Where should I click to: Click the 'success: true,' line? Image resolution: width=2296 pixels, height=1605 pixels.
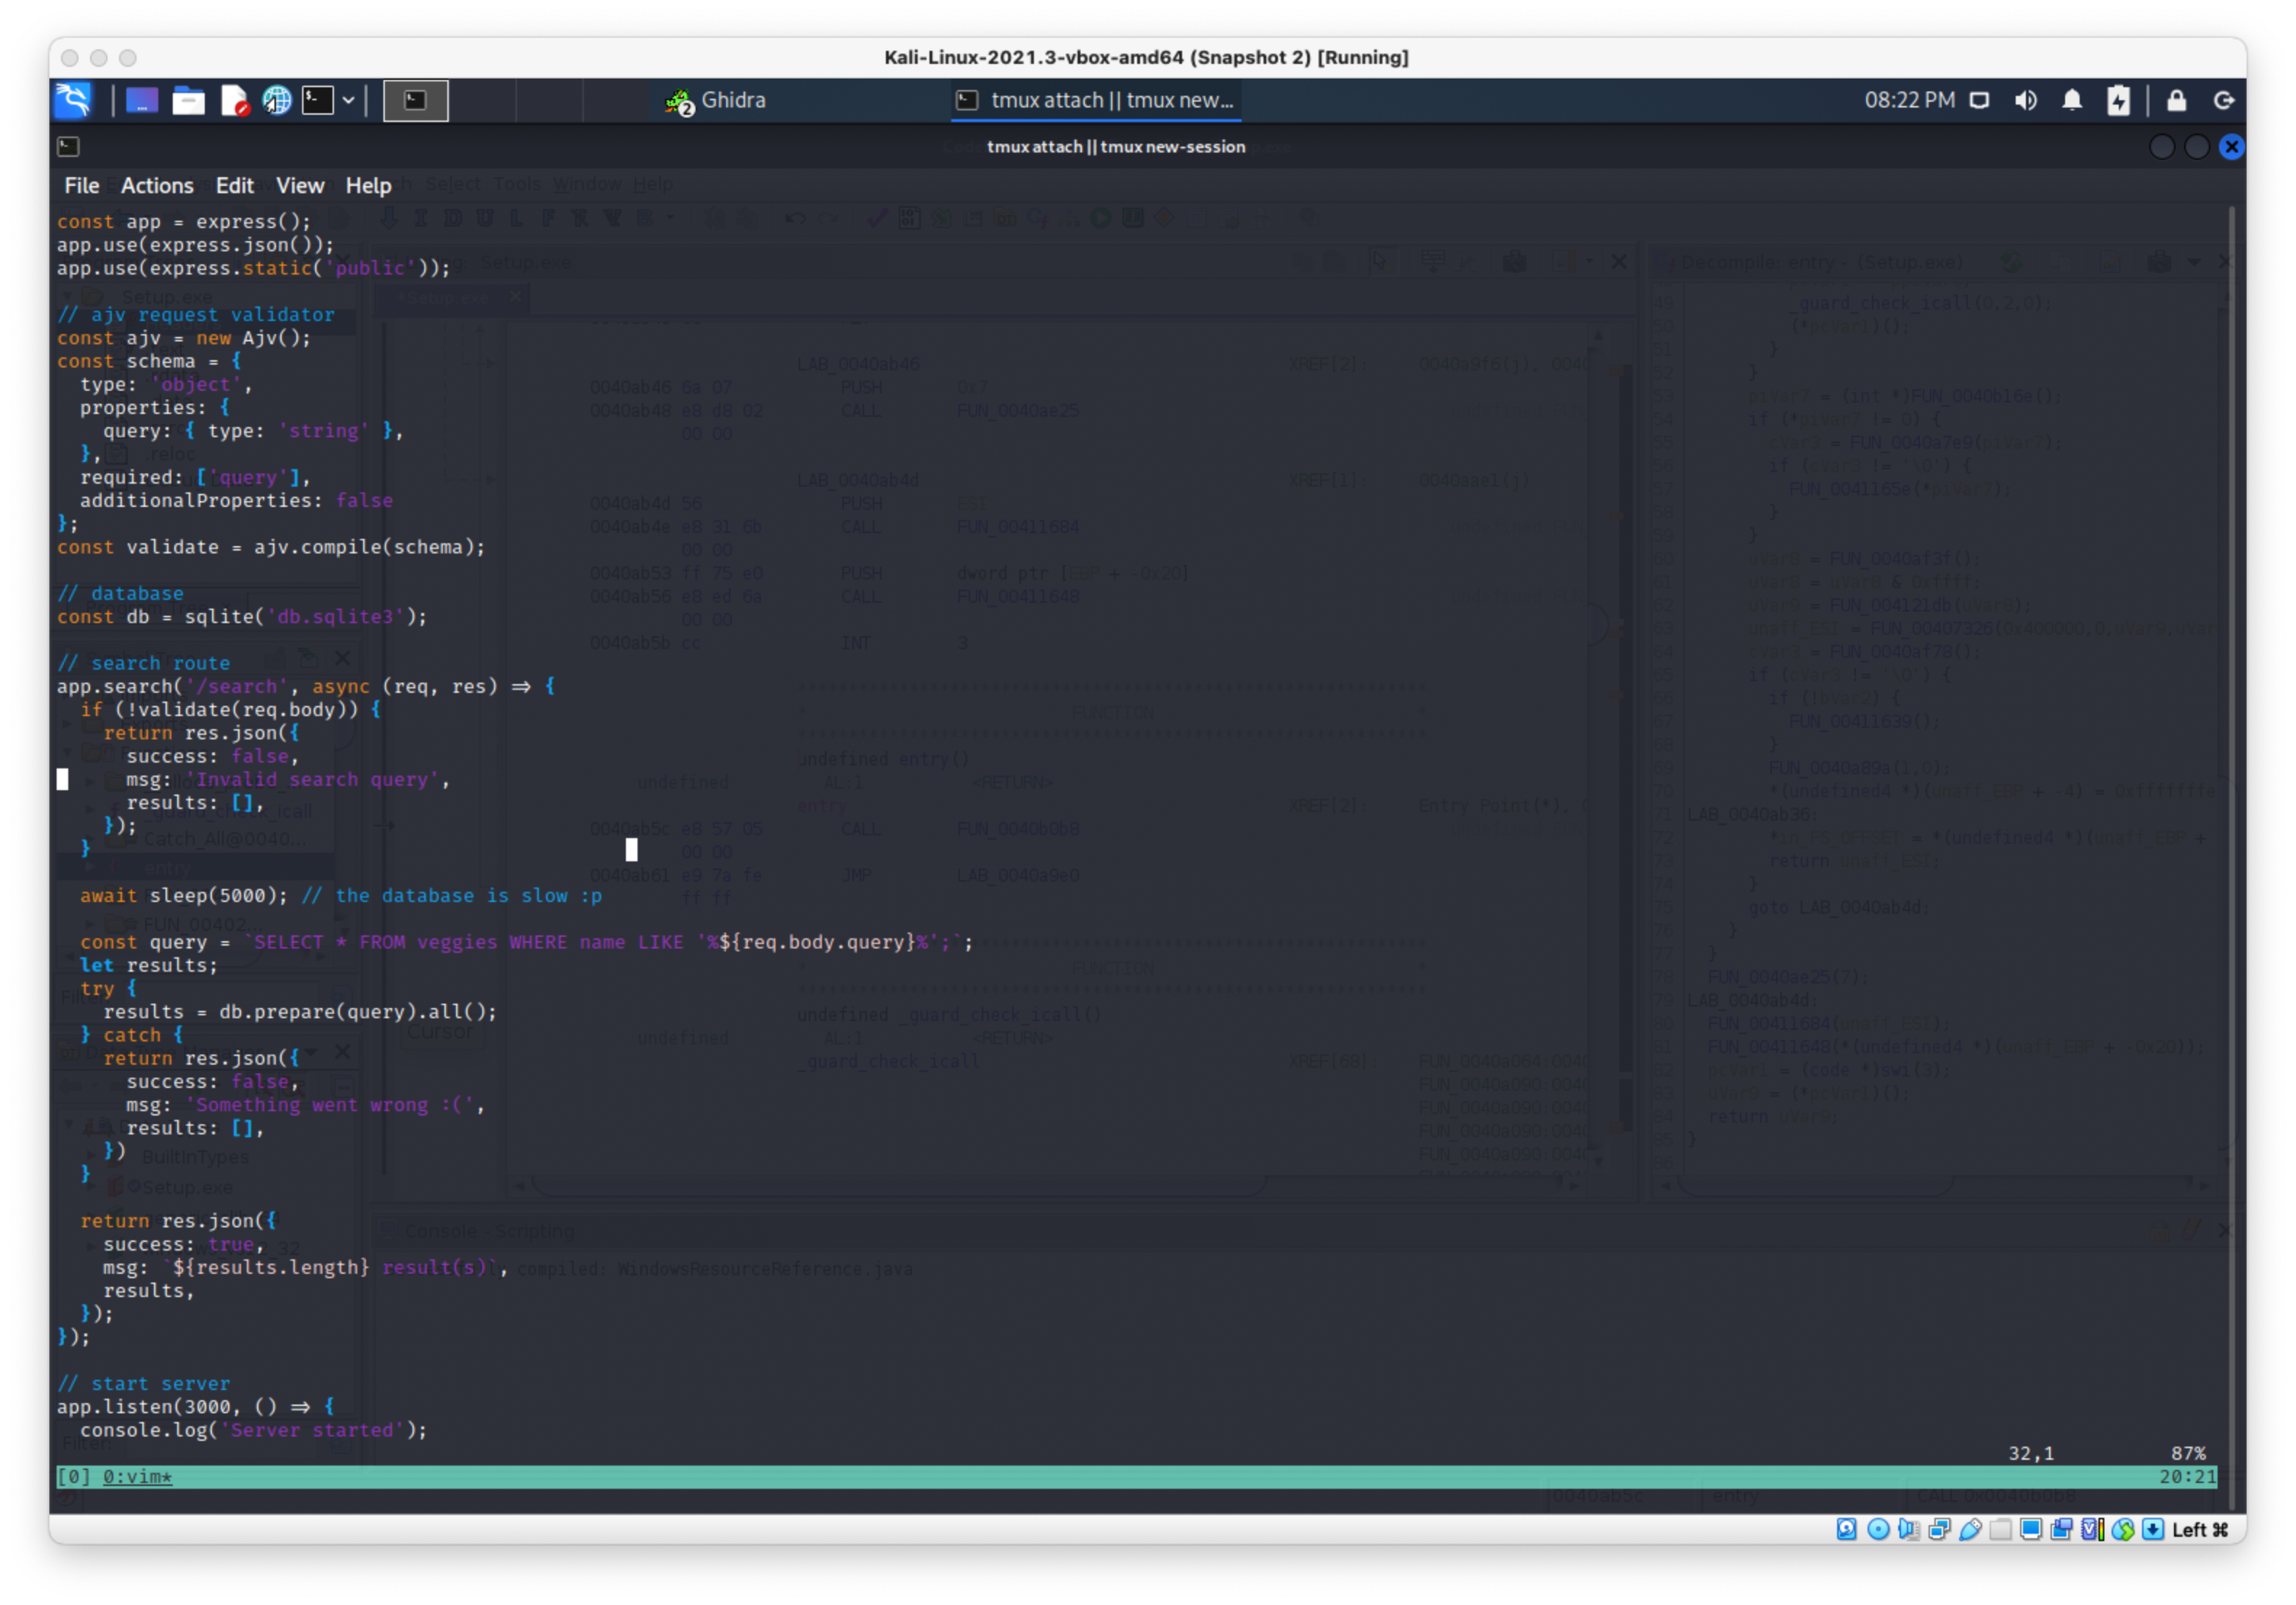pos(184,1245)
